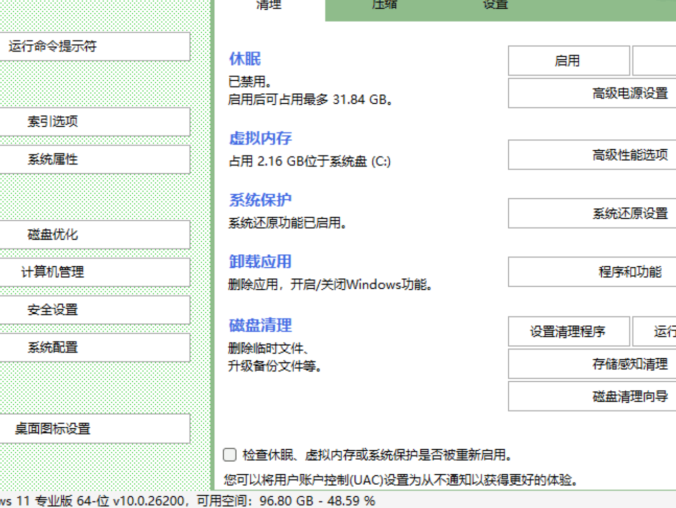Click the text 占用 2.16 GB位于系统盘 (C:)
This screenshot has width=676, height=508.
pos(310,161)
